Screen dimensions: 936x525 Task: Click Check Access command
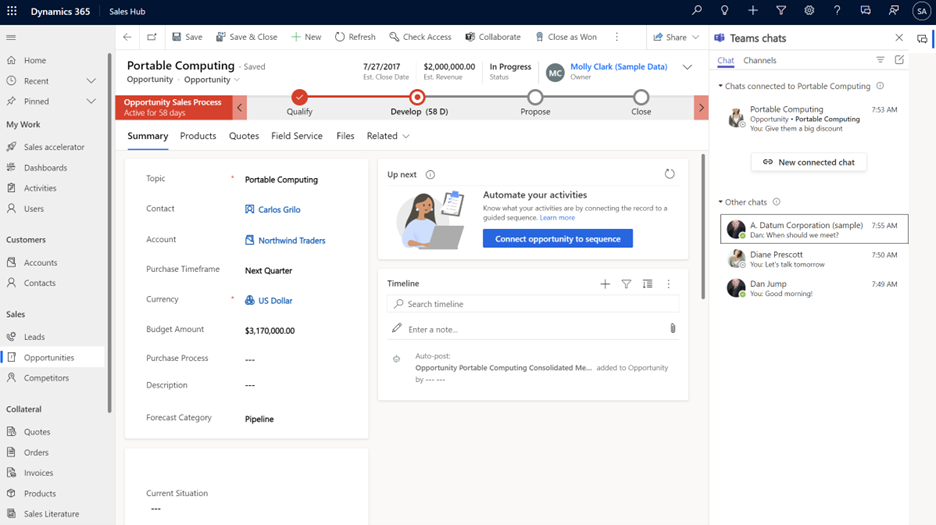click(x=420, y=37)
